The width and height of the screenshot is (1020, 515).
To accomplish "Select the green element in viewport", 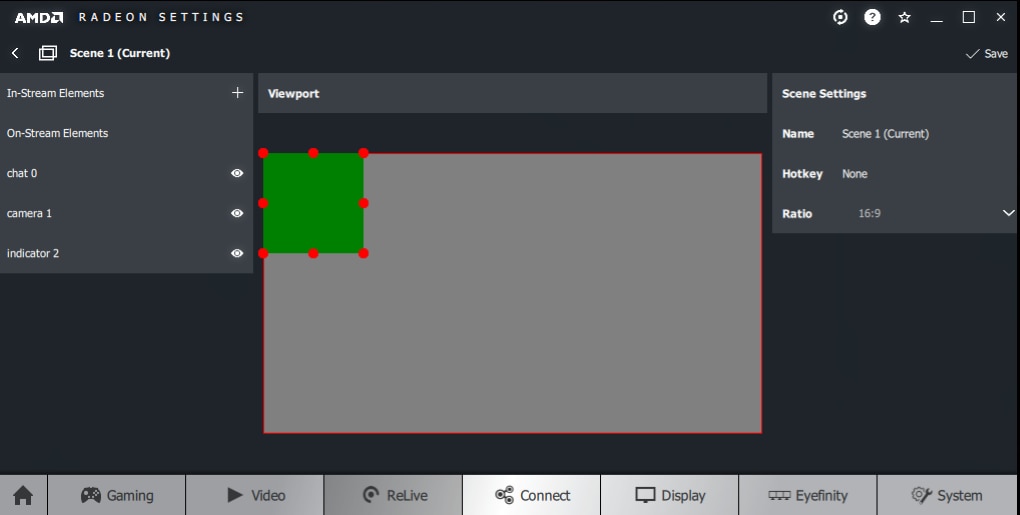I will click(x=314, y=203).
